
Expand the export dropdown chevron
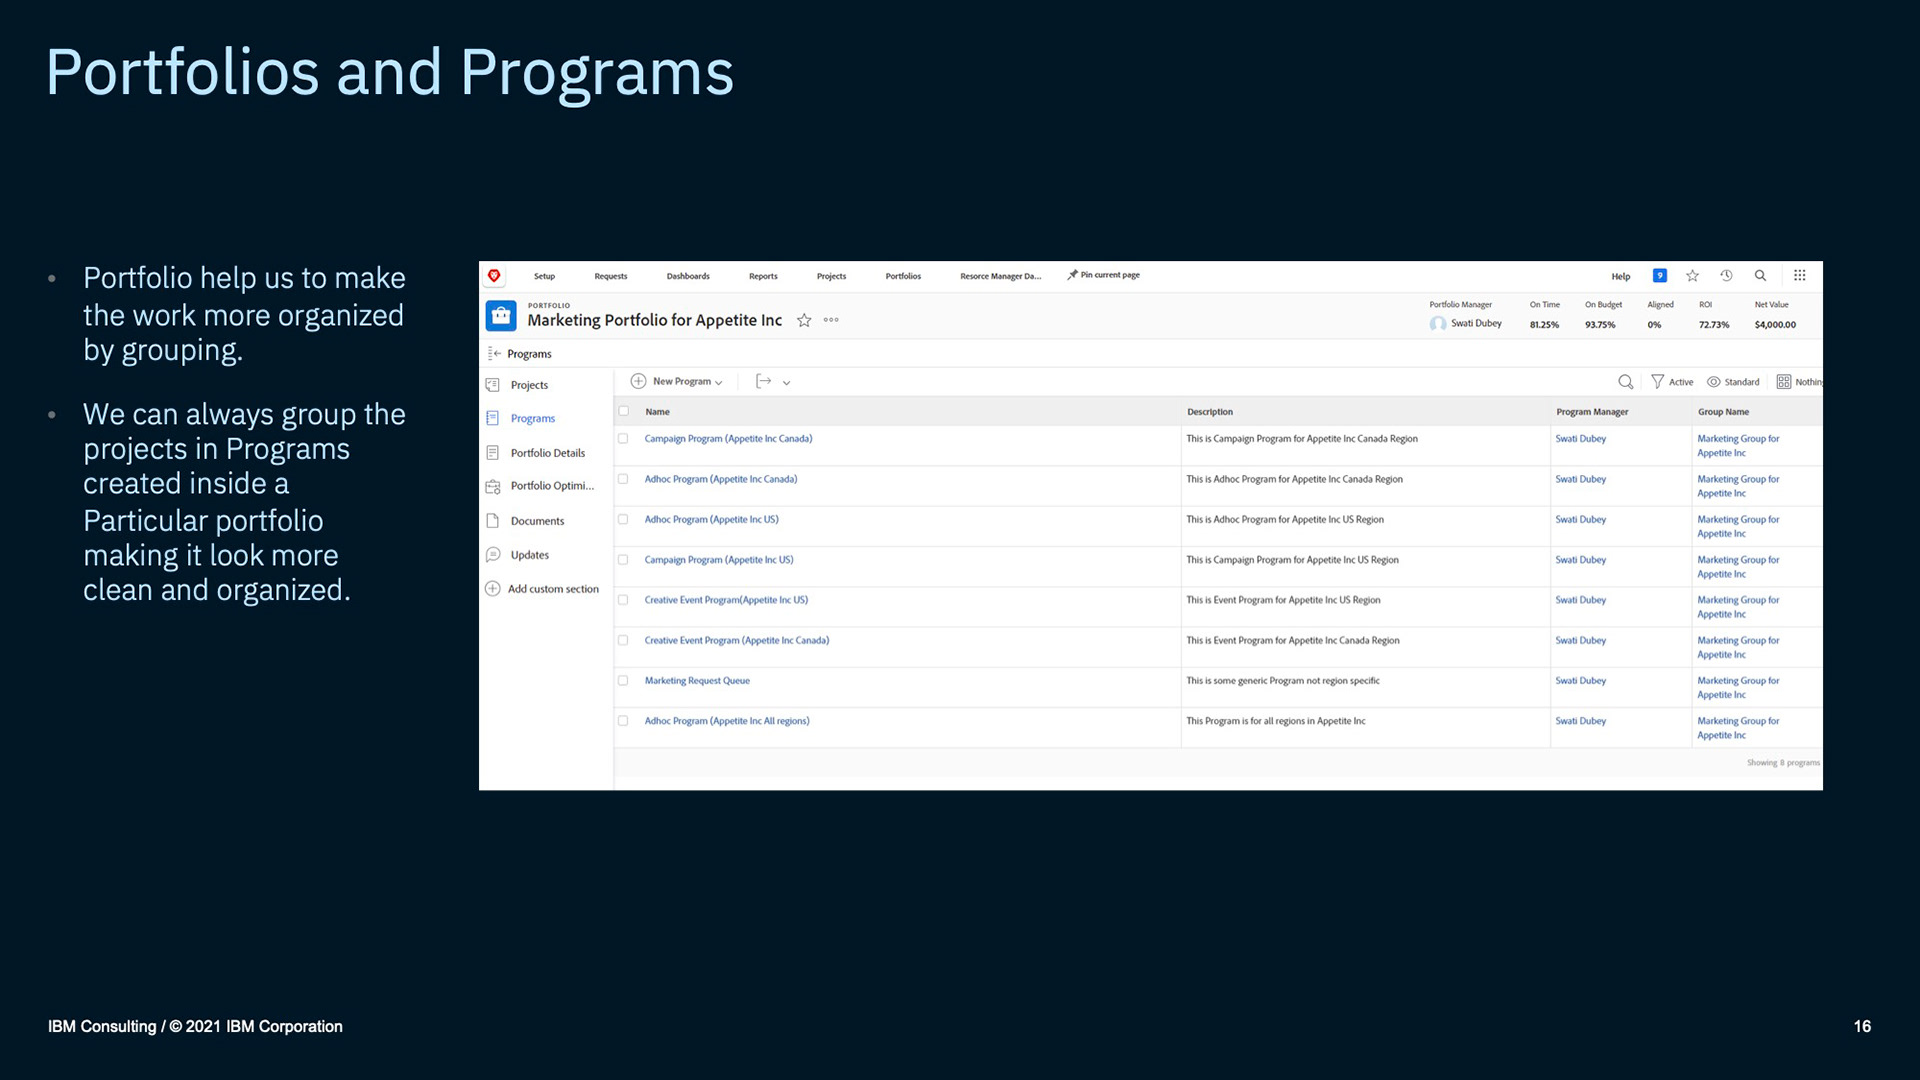(x=786, y=382)
